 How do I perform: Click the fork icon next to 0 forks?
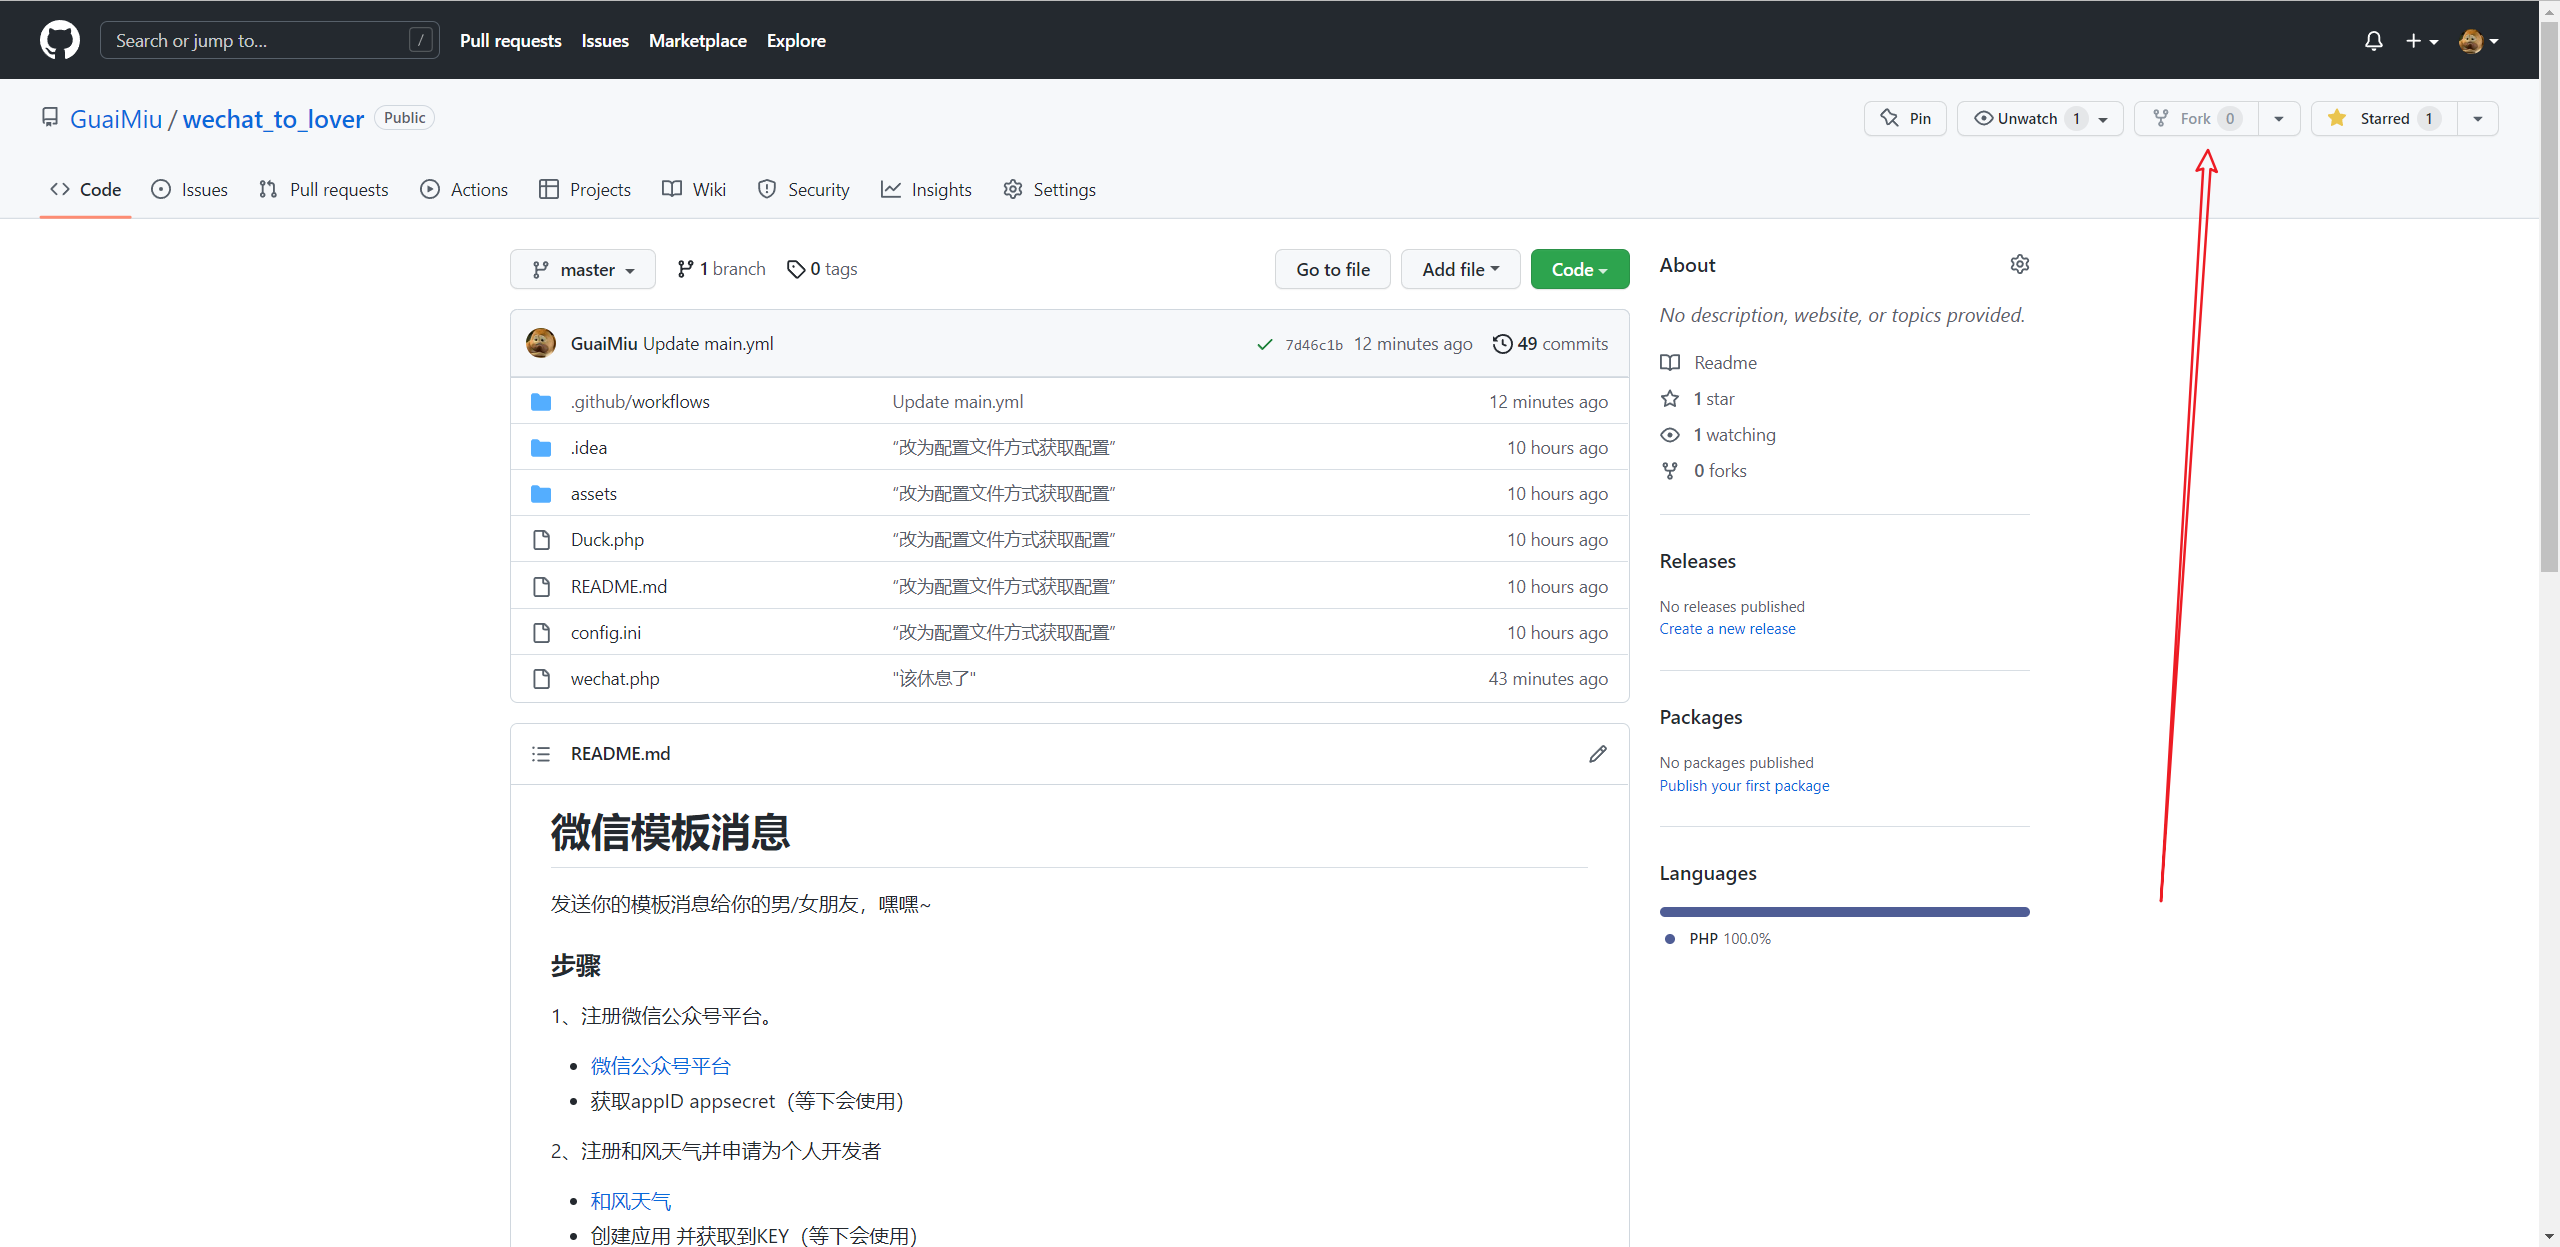(1670, 471)
